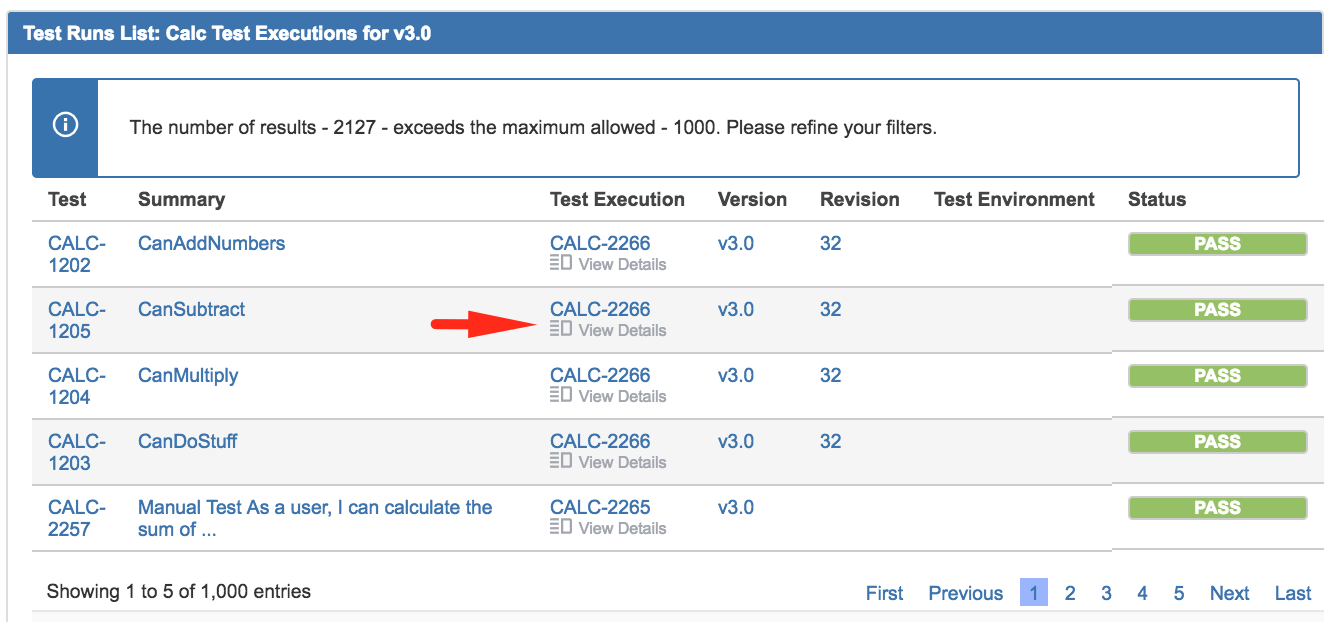Sort by the Status column header

click(1157, 199)
